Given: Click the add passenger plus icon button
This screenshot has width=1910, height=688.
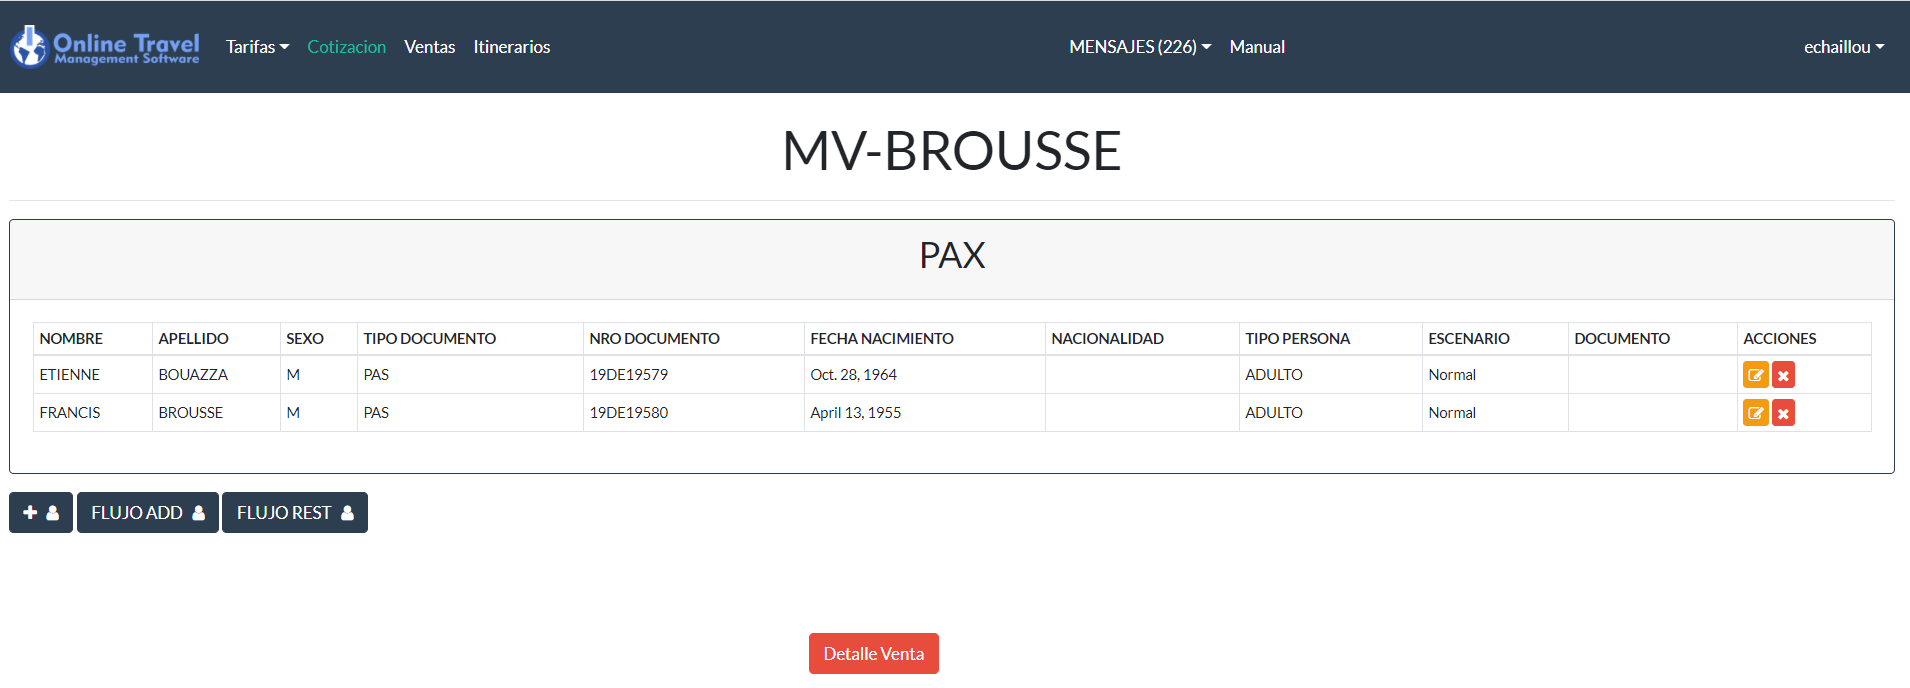Looking at the screenshot, I should 41,513.
